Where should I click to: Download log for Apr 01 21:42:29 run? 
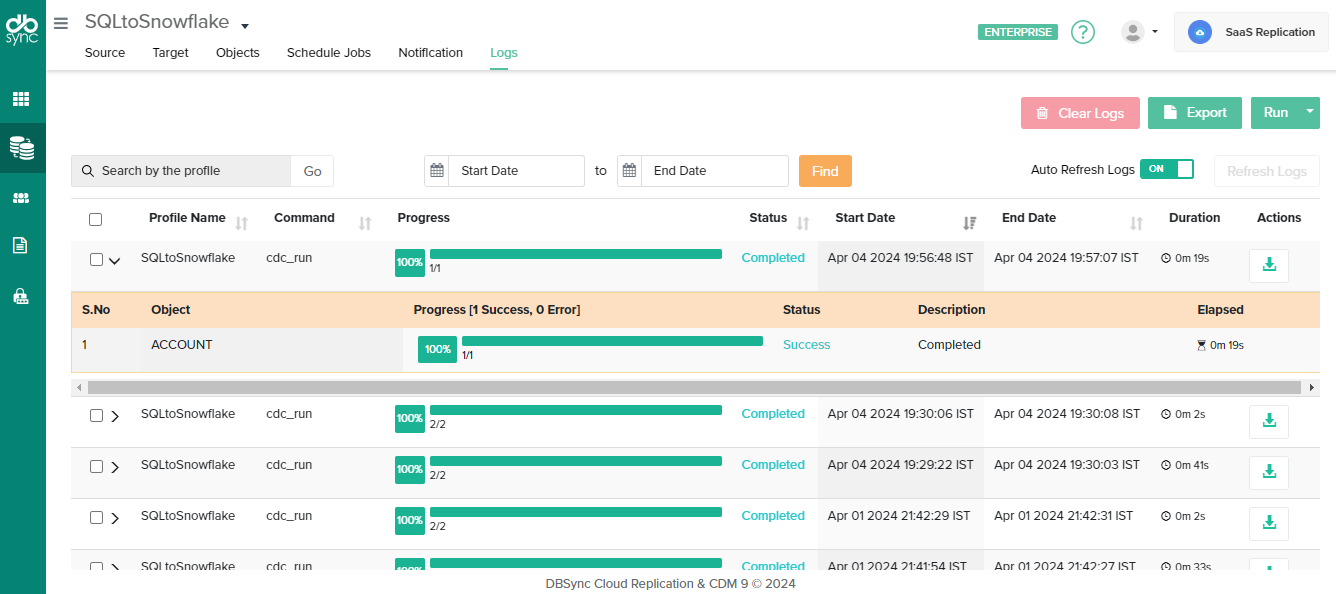[1269, 523]
